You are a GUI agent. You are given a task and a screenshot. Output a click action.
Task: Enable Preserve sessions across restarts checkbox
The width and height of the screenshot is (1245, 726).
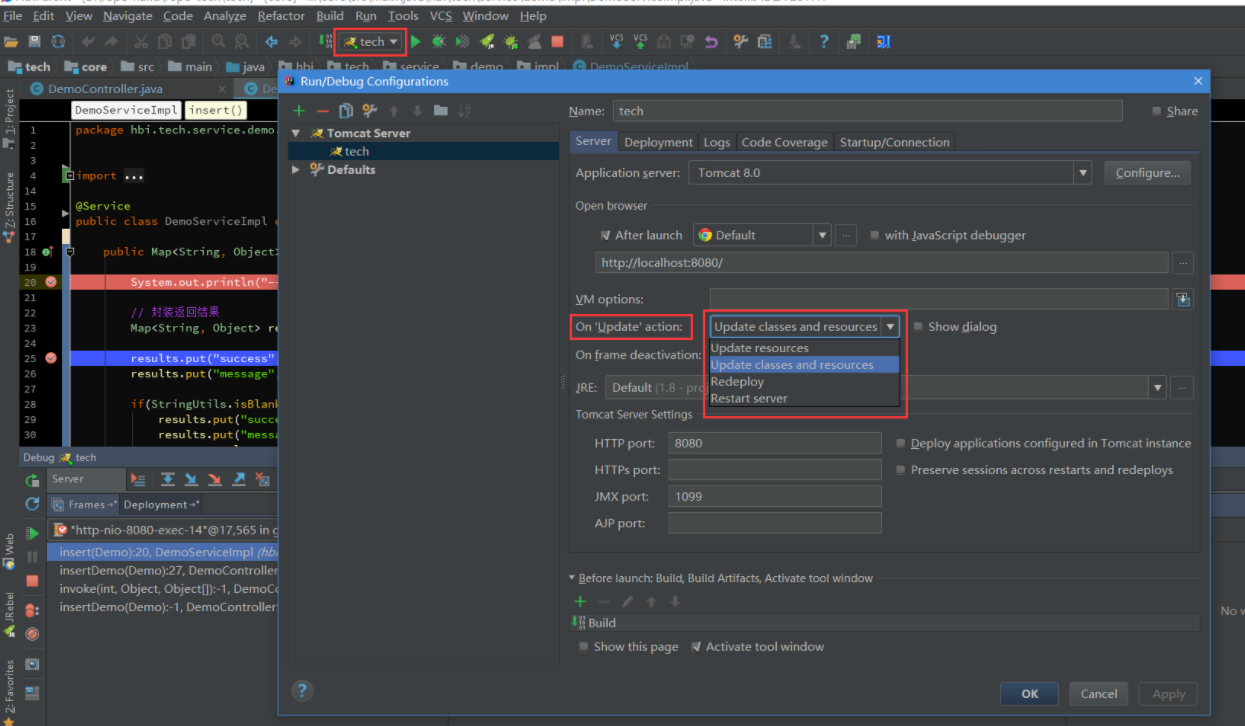[901, 470]
